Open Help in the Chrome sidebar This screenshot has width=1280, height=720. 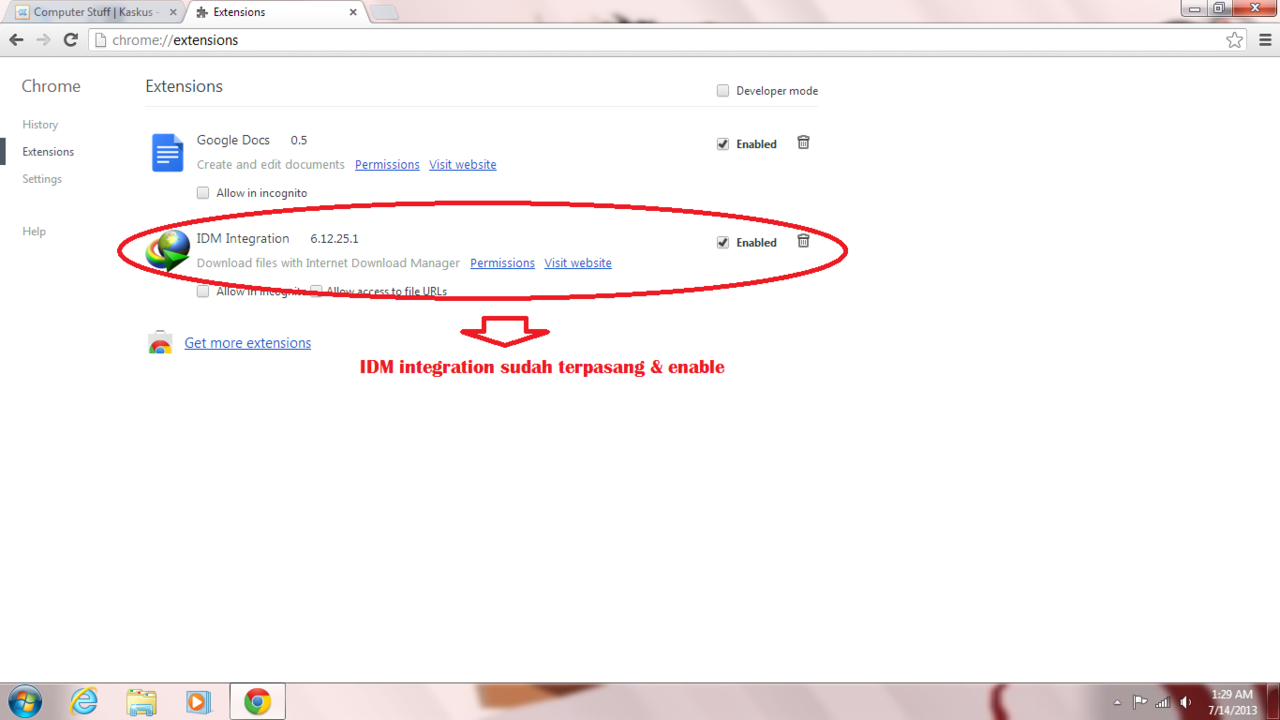(x=34, y=231)
